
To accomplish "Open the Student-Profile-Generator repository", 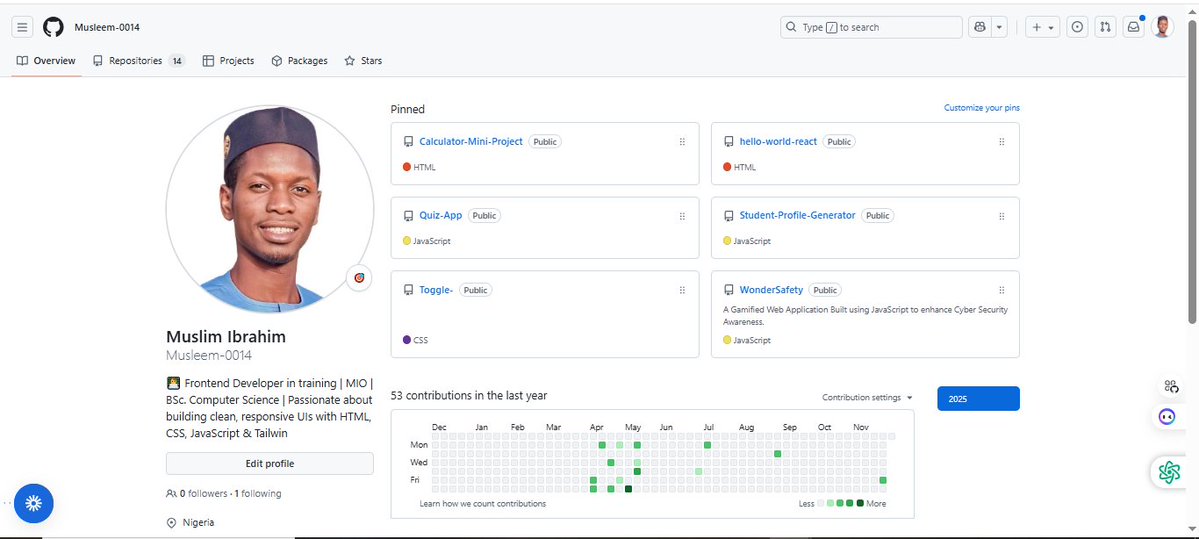I will point(797,216).
